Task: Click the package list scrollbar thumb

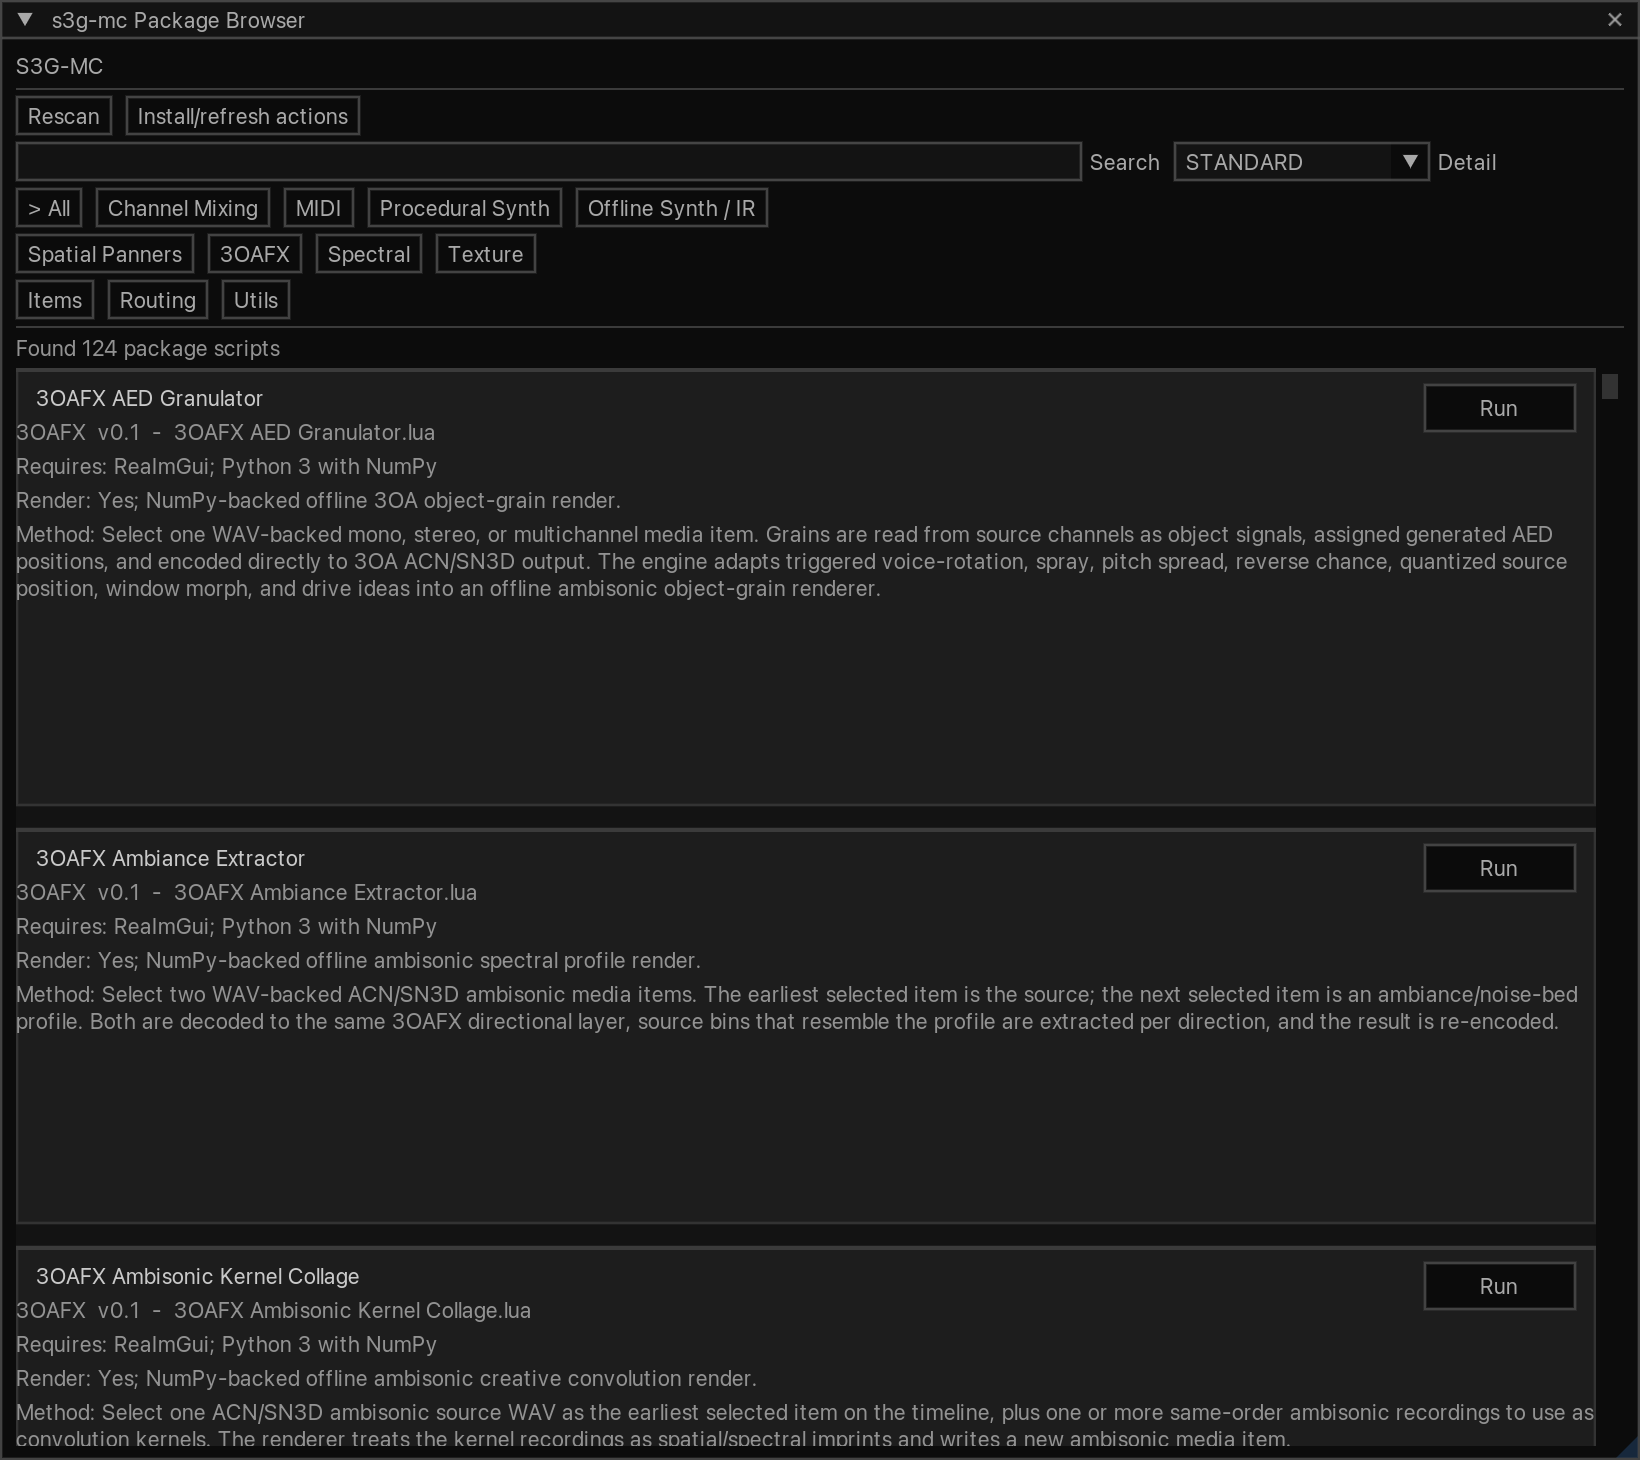Action: click(x=1609, y=386)
